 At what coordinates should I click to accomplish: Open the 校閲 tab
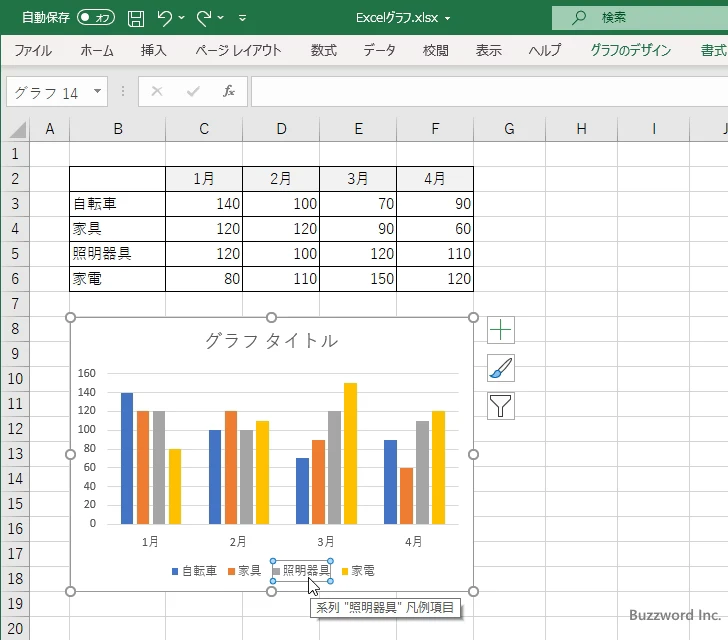coord(436,50)
